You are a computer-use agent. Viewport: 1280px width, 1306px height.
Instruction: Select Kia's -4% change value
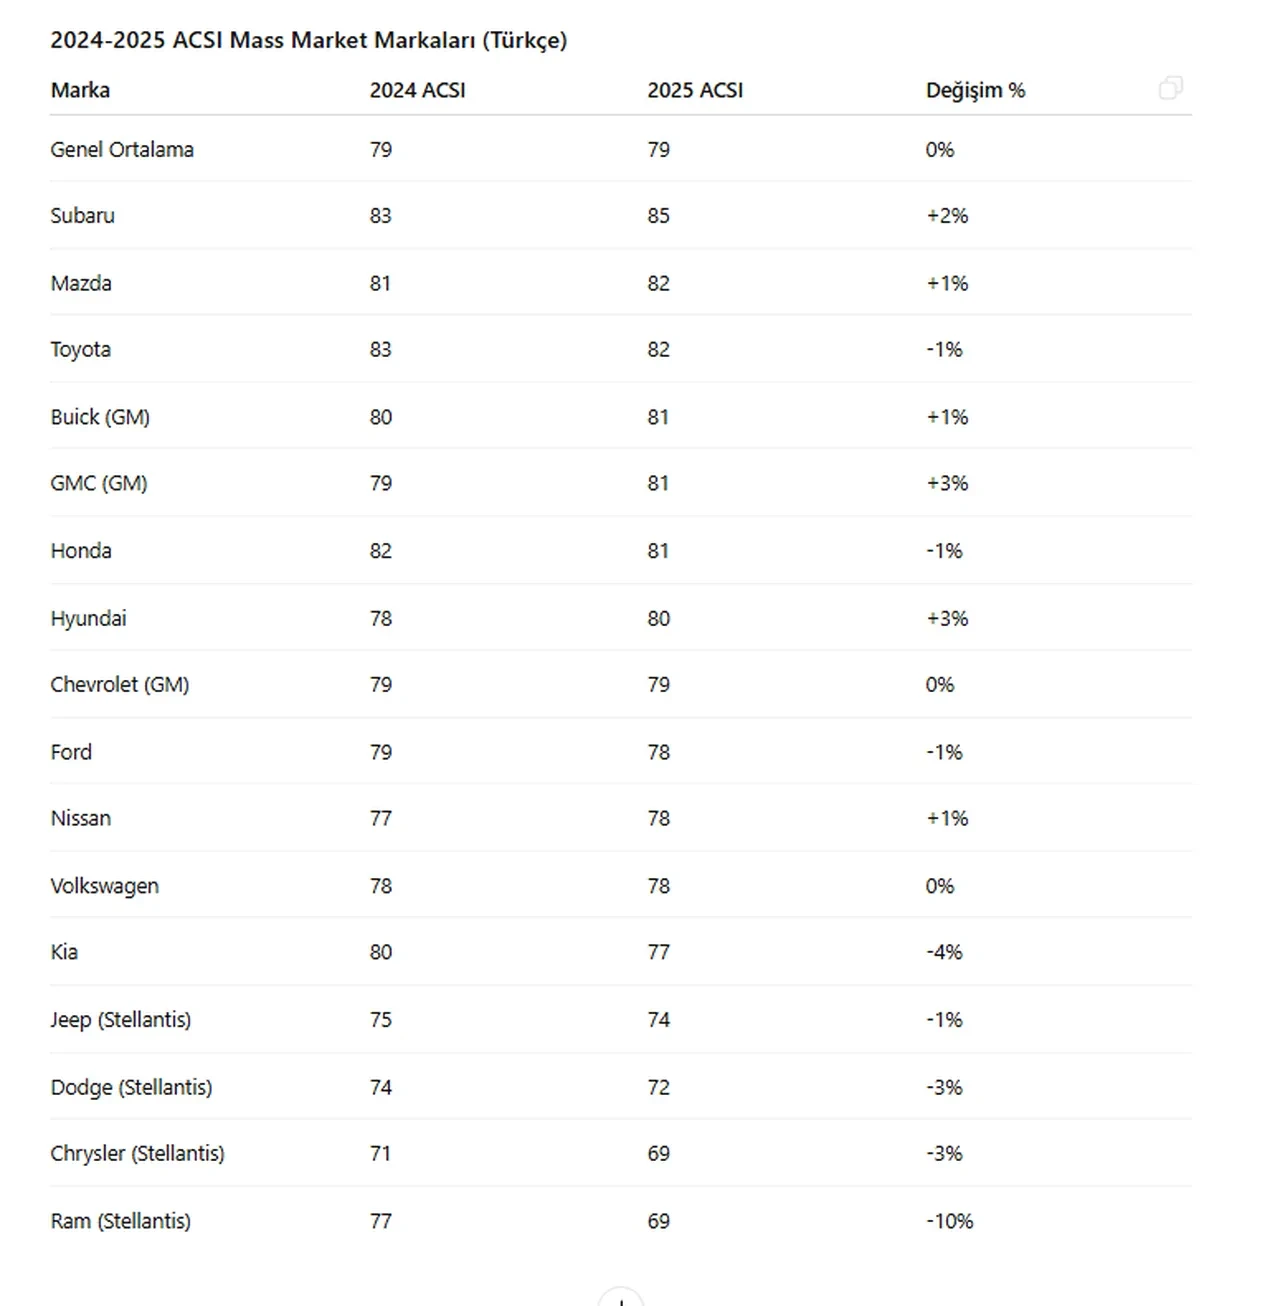click(x=944, y=952)
